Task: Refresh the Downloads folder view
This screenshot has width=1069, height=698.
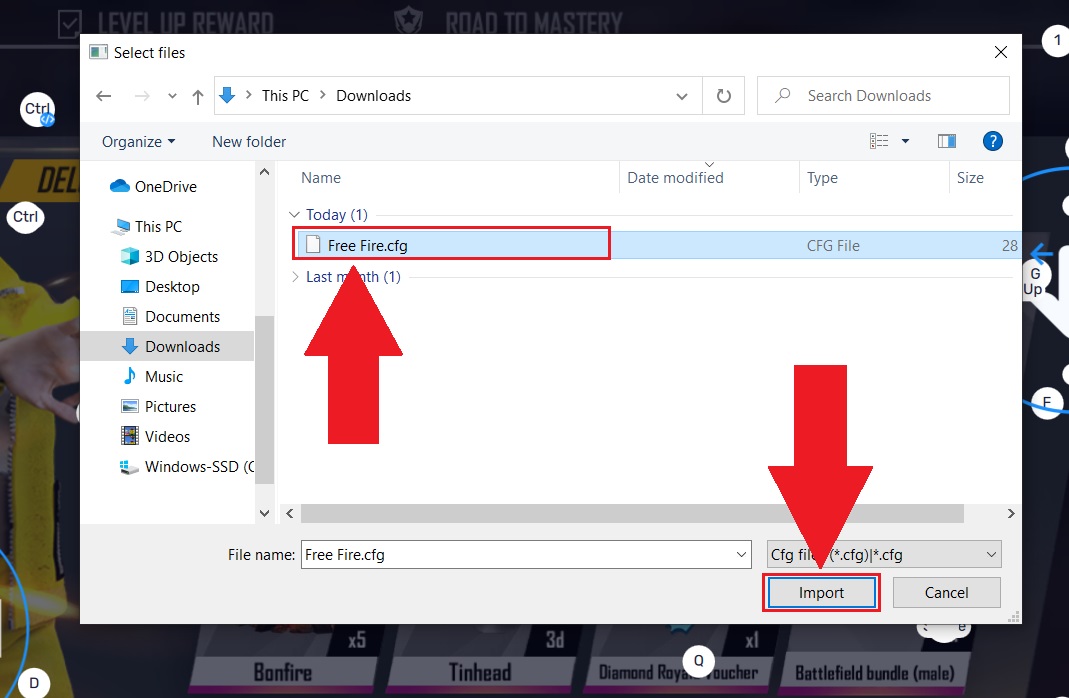Action: pos(723,96)
